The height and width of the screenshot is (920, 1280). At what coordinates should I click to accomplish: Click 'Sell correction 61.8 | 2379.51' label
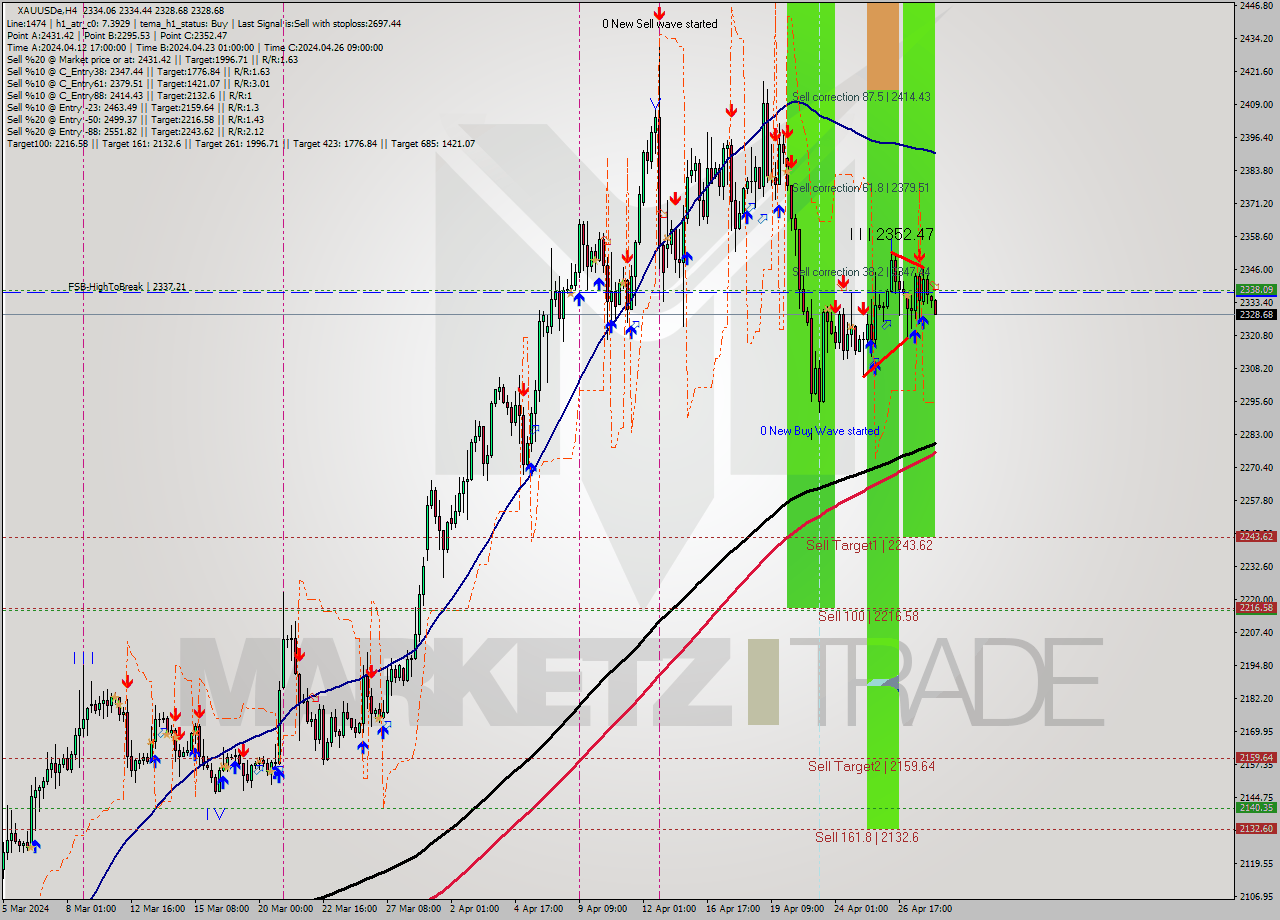[x=861, y=188]
